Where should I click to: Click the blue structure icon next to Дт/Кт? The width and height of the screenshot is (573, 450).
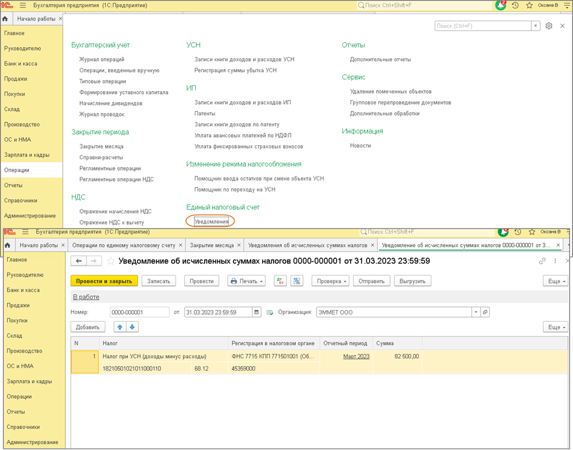pyautogui.click(x=297, y=281)
